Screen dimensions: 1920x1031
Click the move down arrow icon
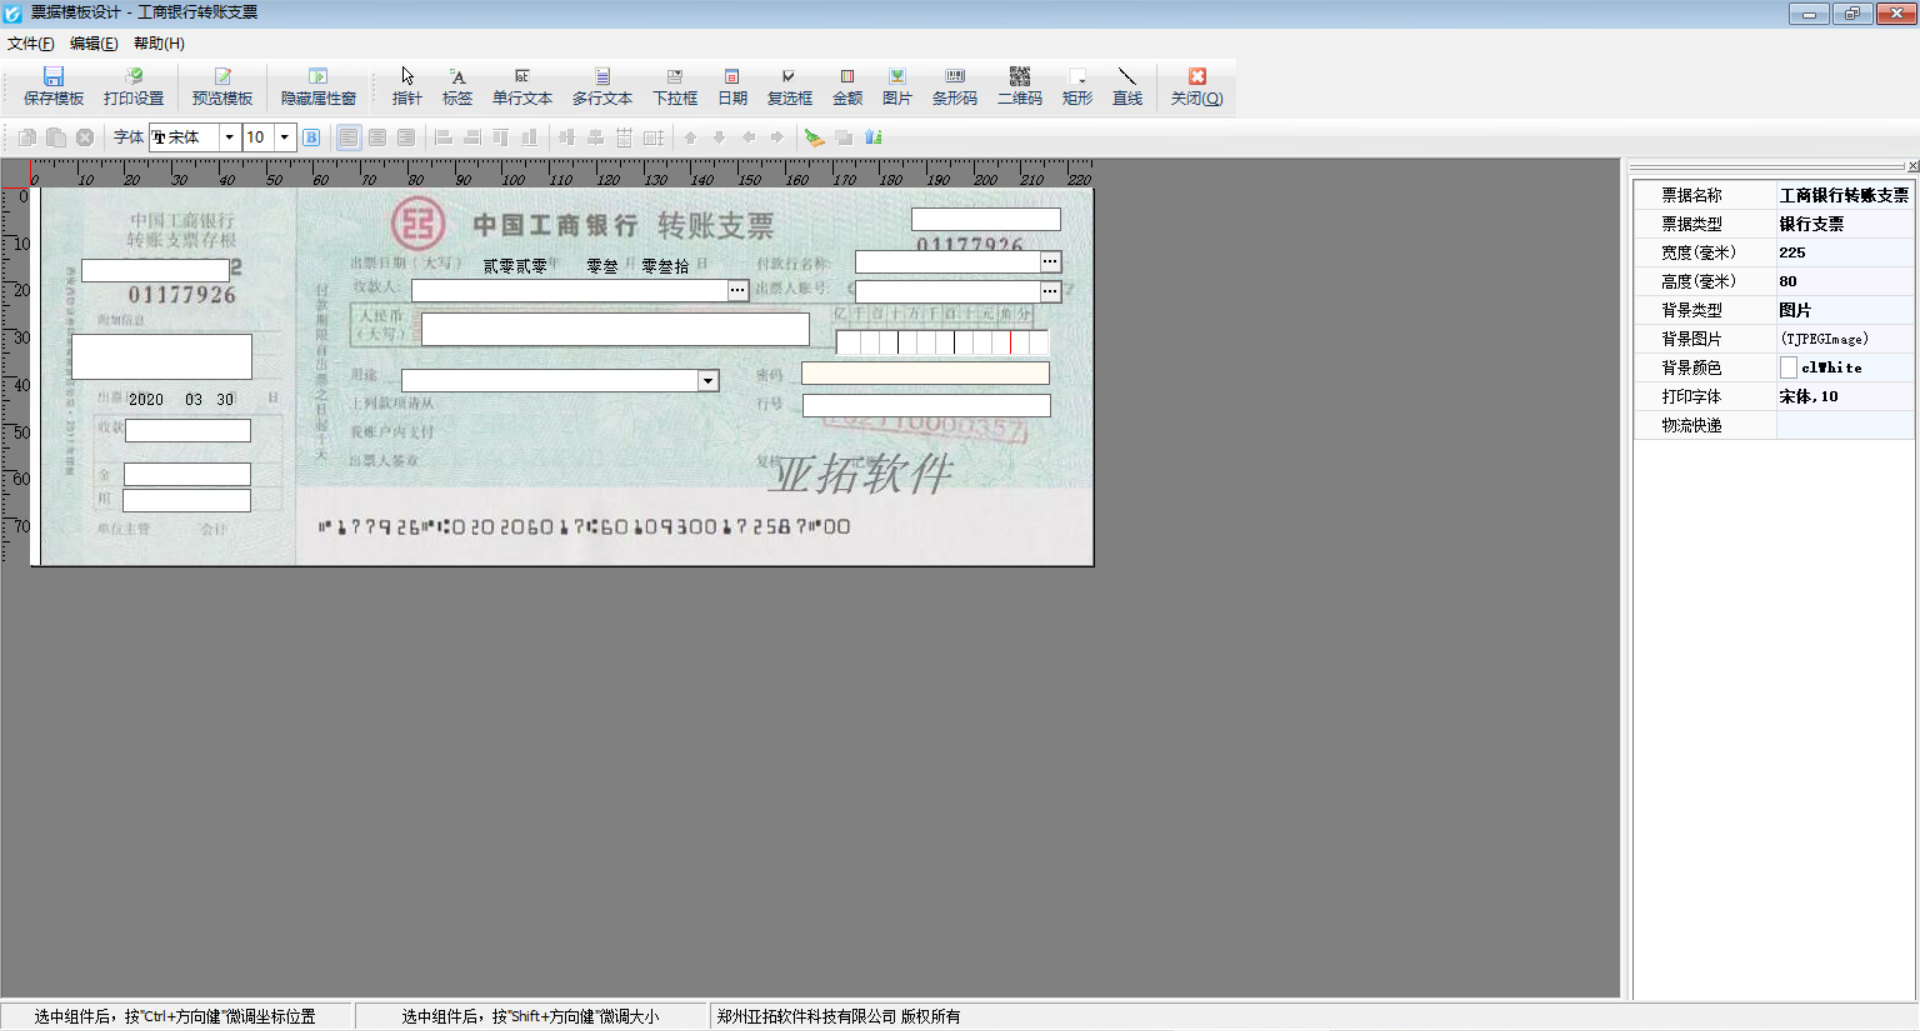(719, 137)
